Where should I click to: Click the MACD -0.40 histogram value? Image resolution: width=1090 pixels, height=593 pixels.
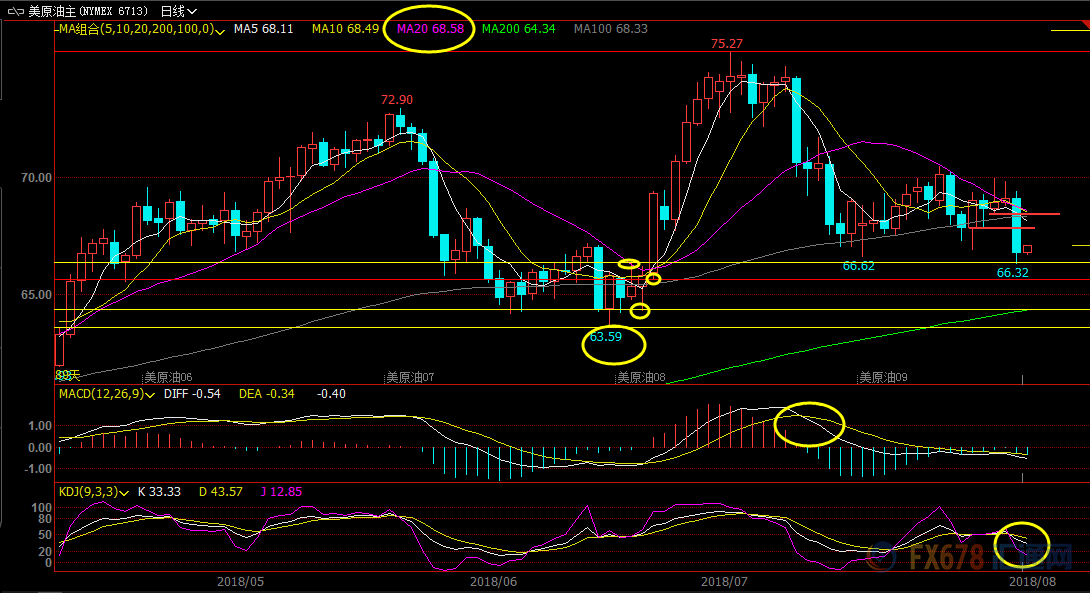[331, 394]
